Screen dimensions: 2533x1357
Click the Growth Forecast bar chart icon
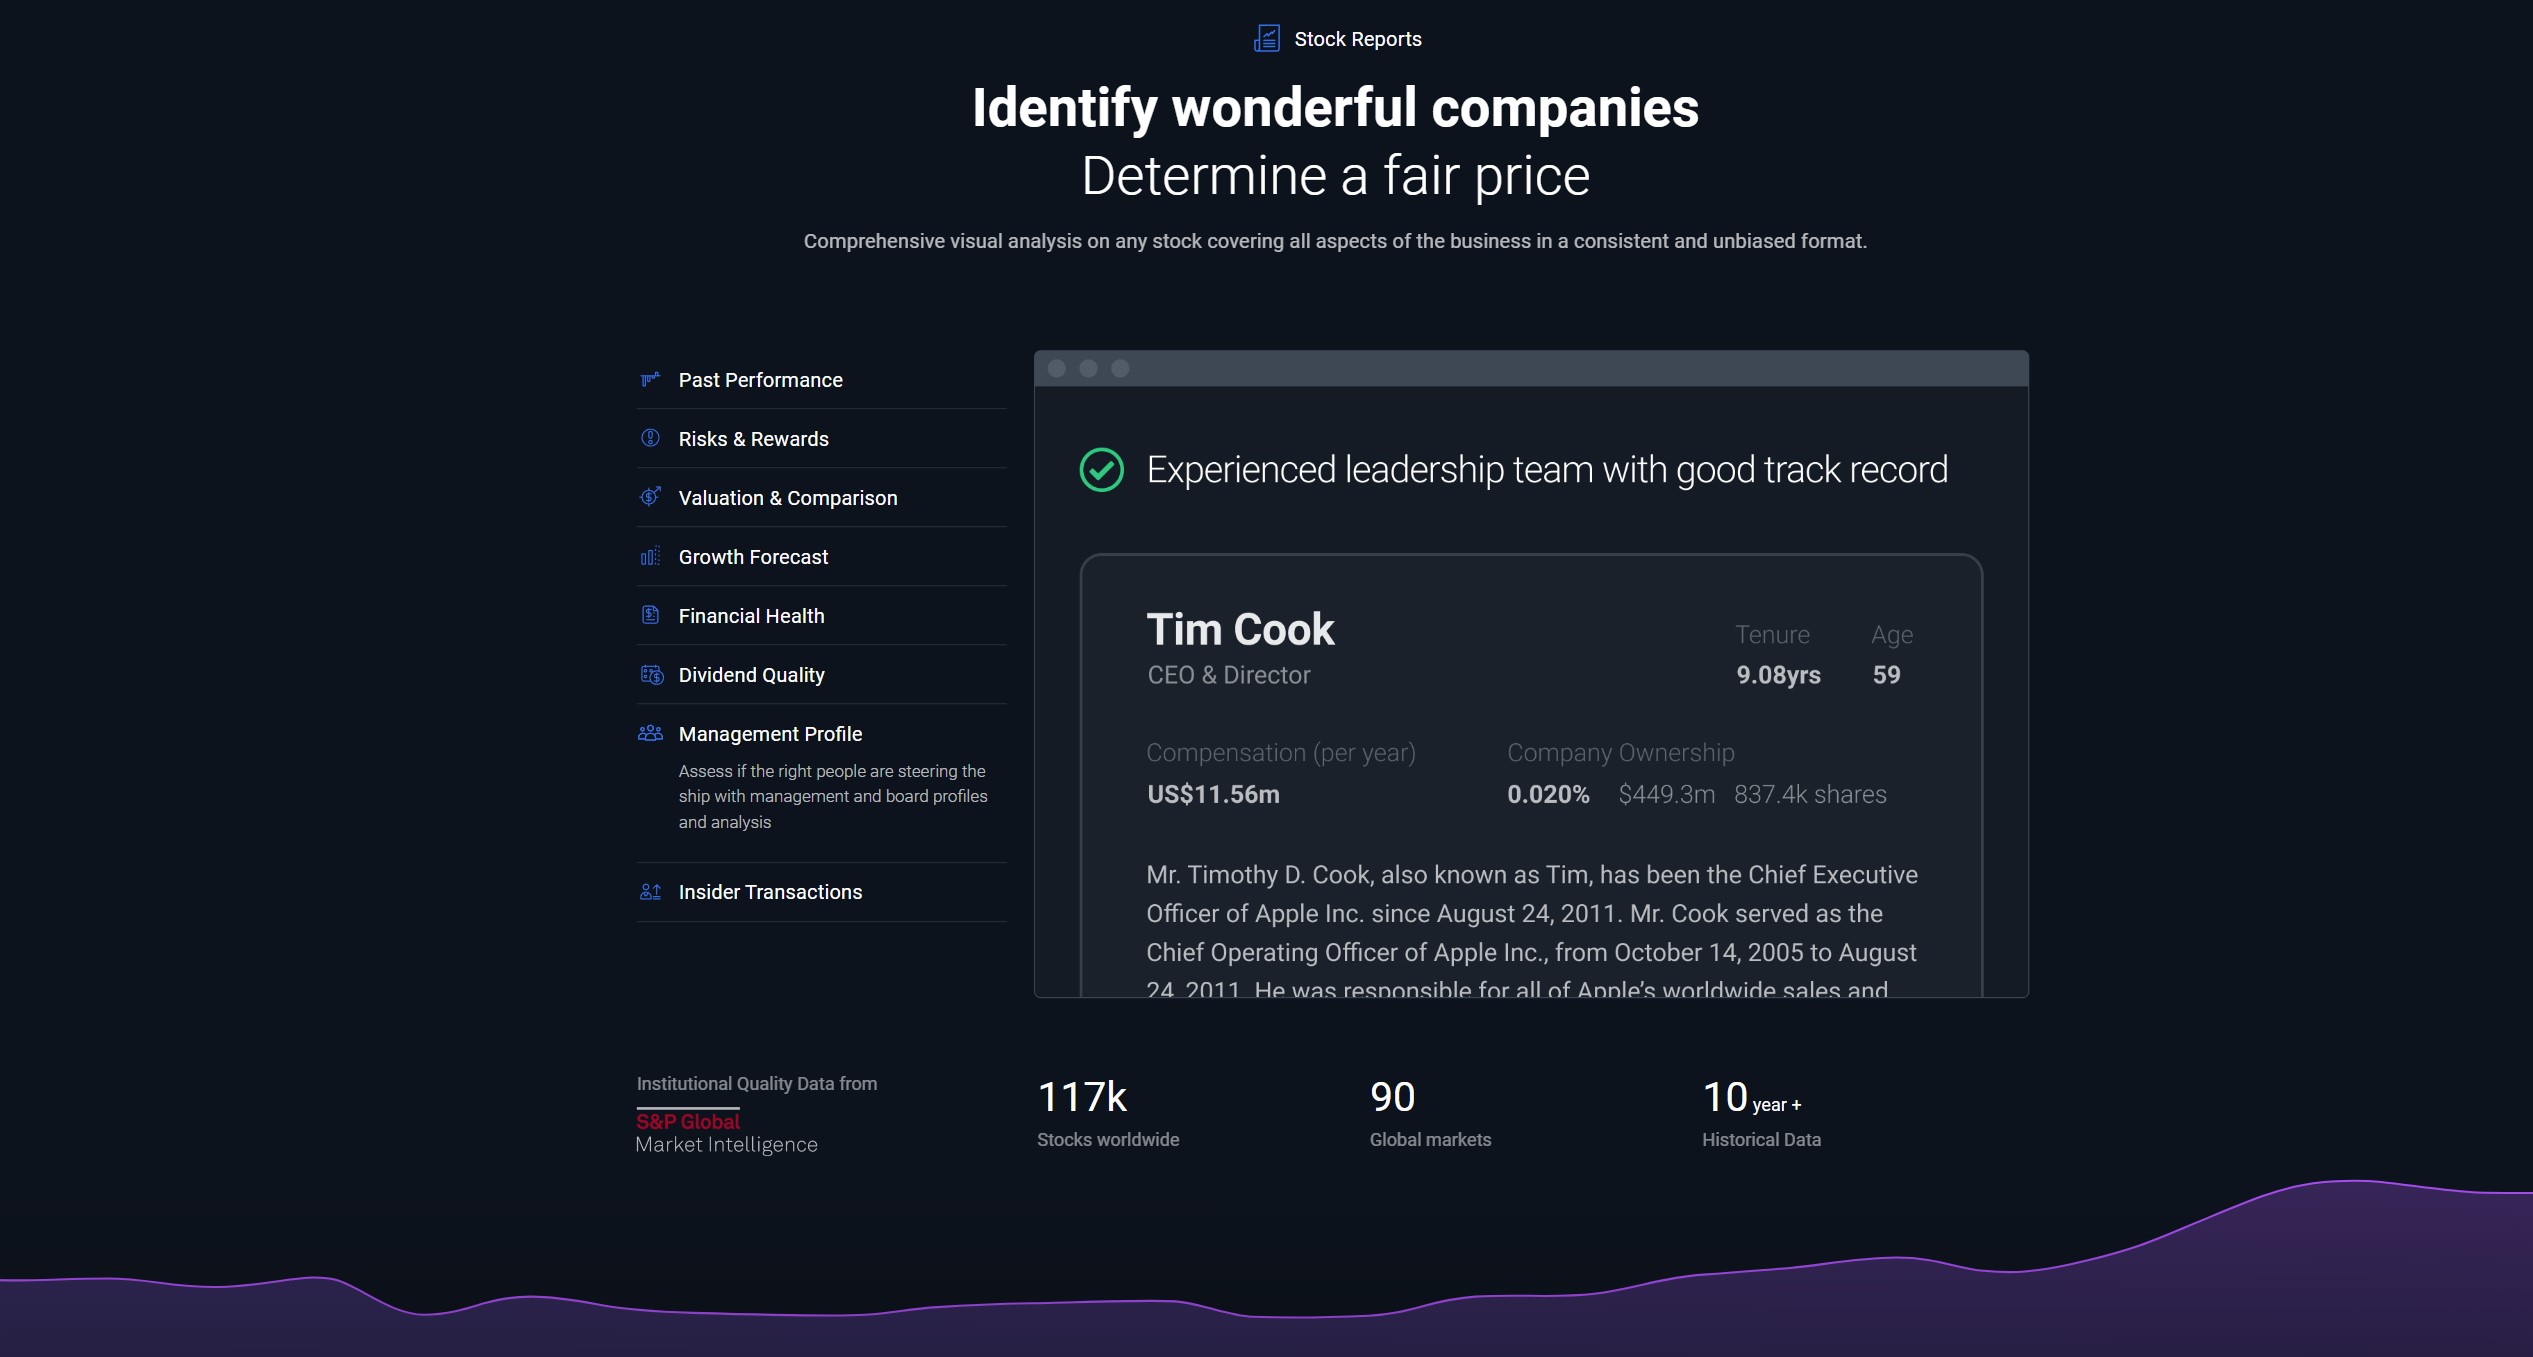pos(650,556)
